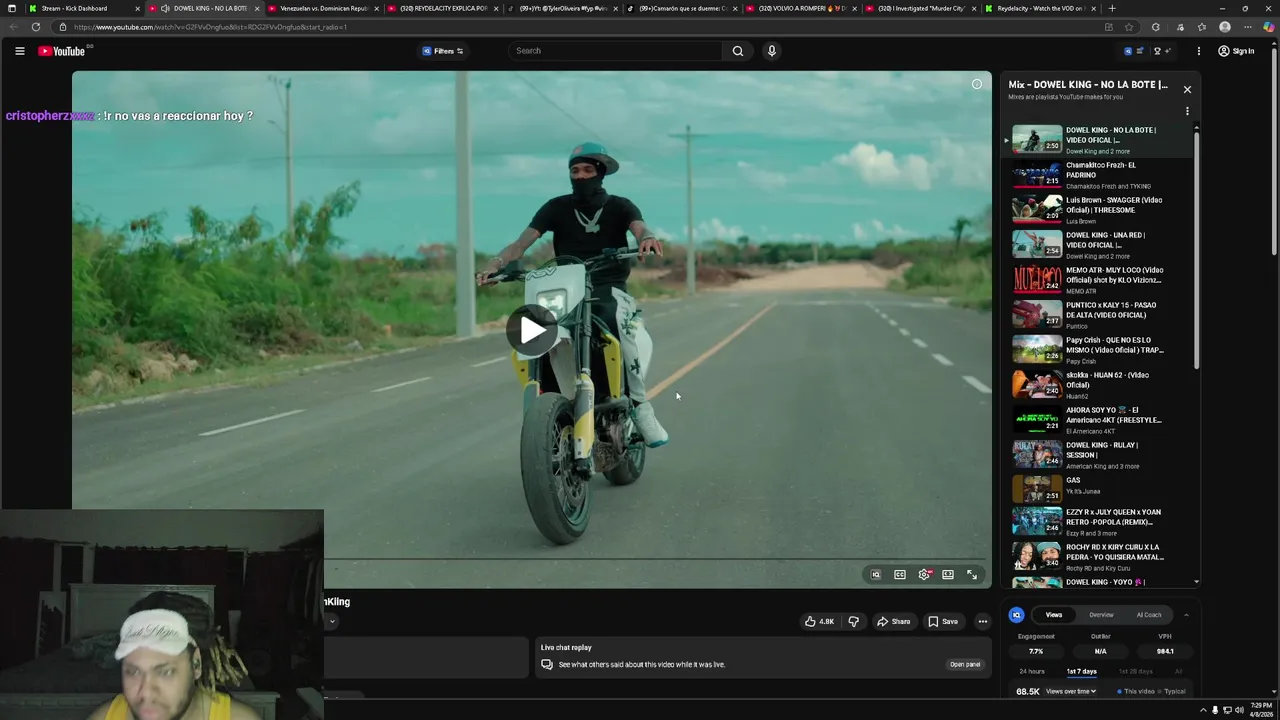Viewport: 1280px width, 720px height.
Task: Enter fullscreen on the video player
Action: (x=972, y=575)
